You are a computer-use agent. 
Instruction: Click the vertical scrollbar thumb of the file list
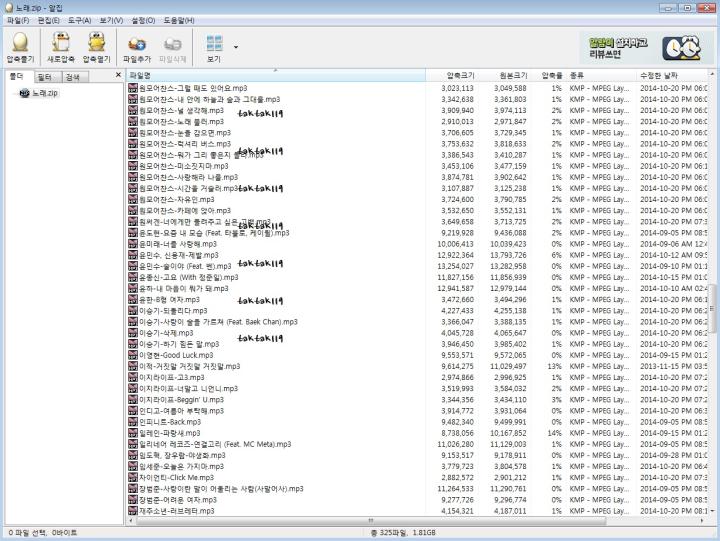click(x=712, y=308)
